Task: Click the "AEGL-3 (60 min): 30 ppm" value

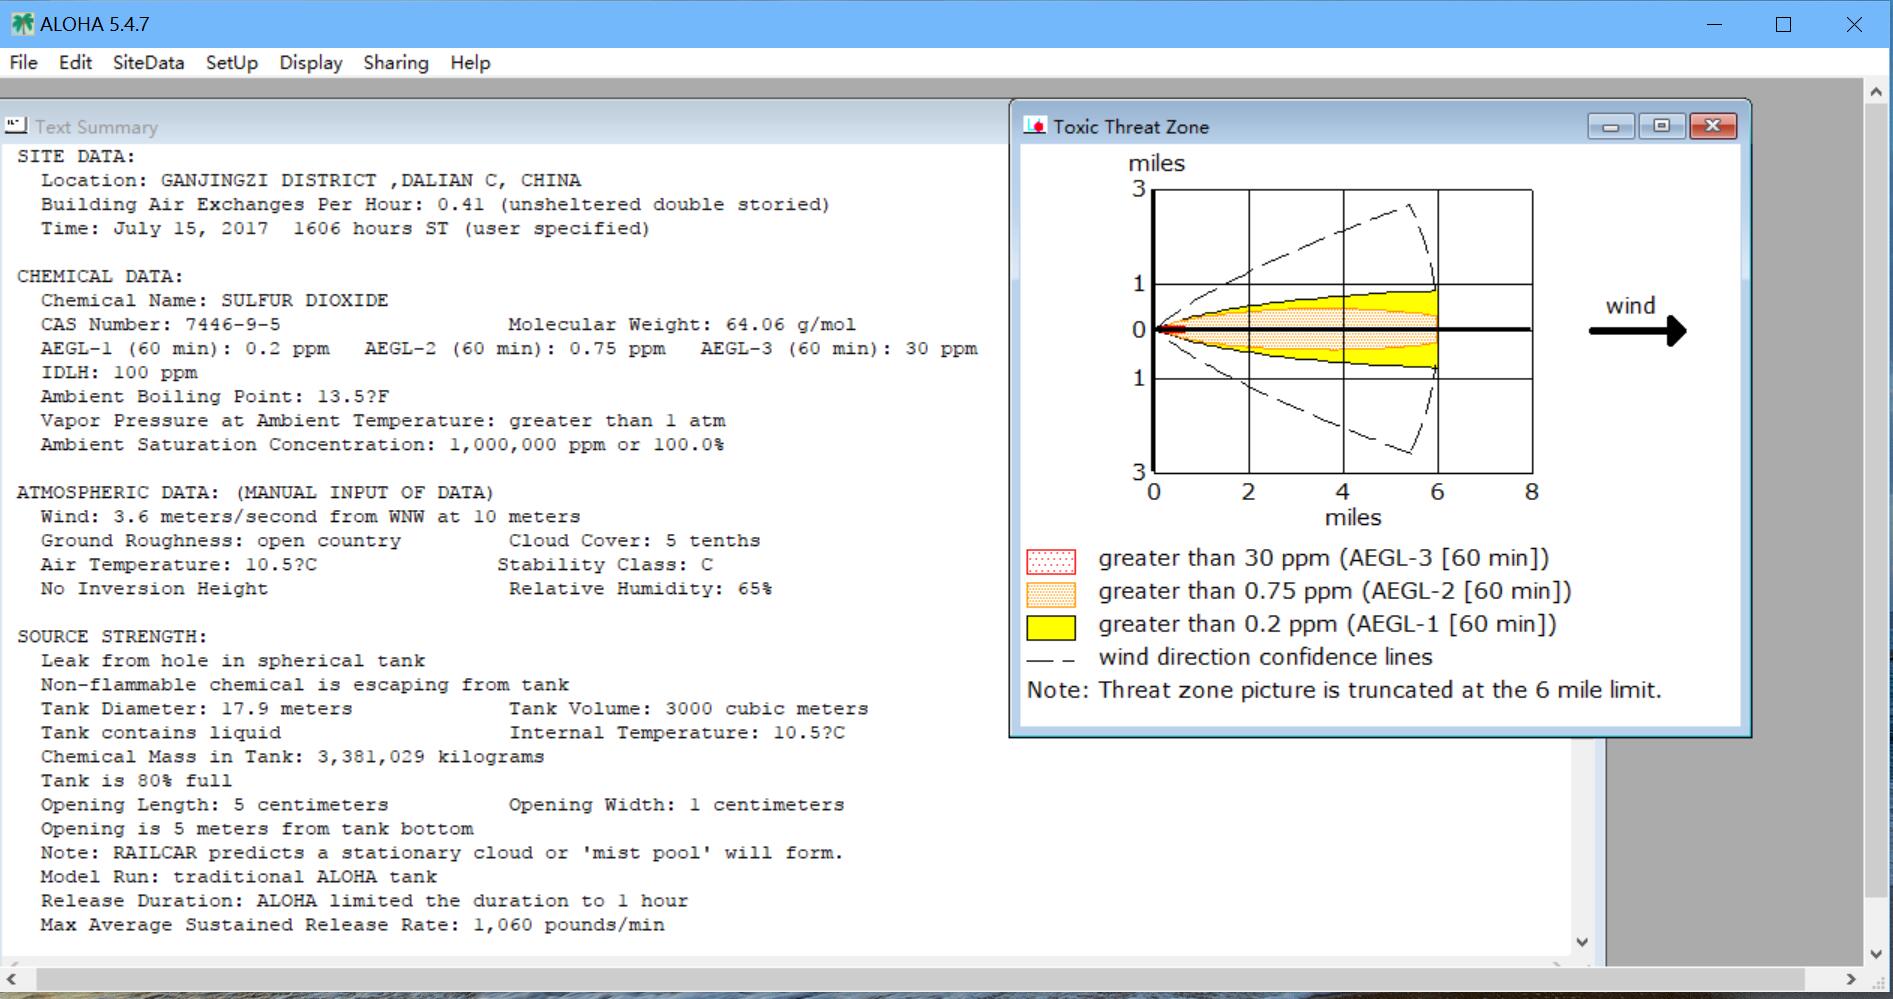Action: [x=839, y=349]
